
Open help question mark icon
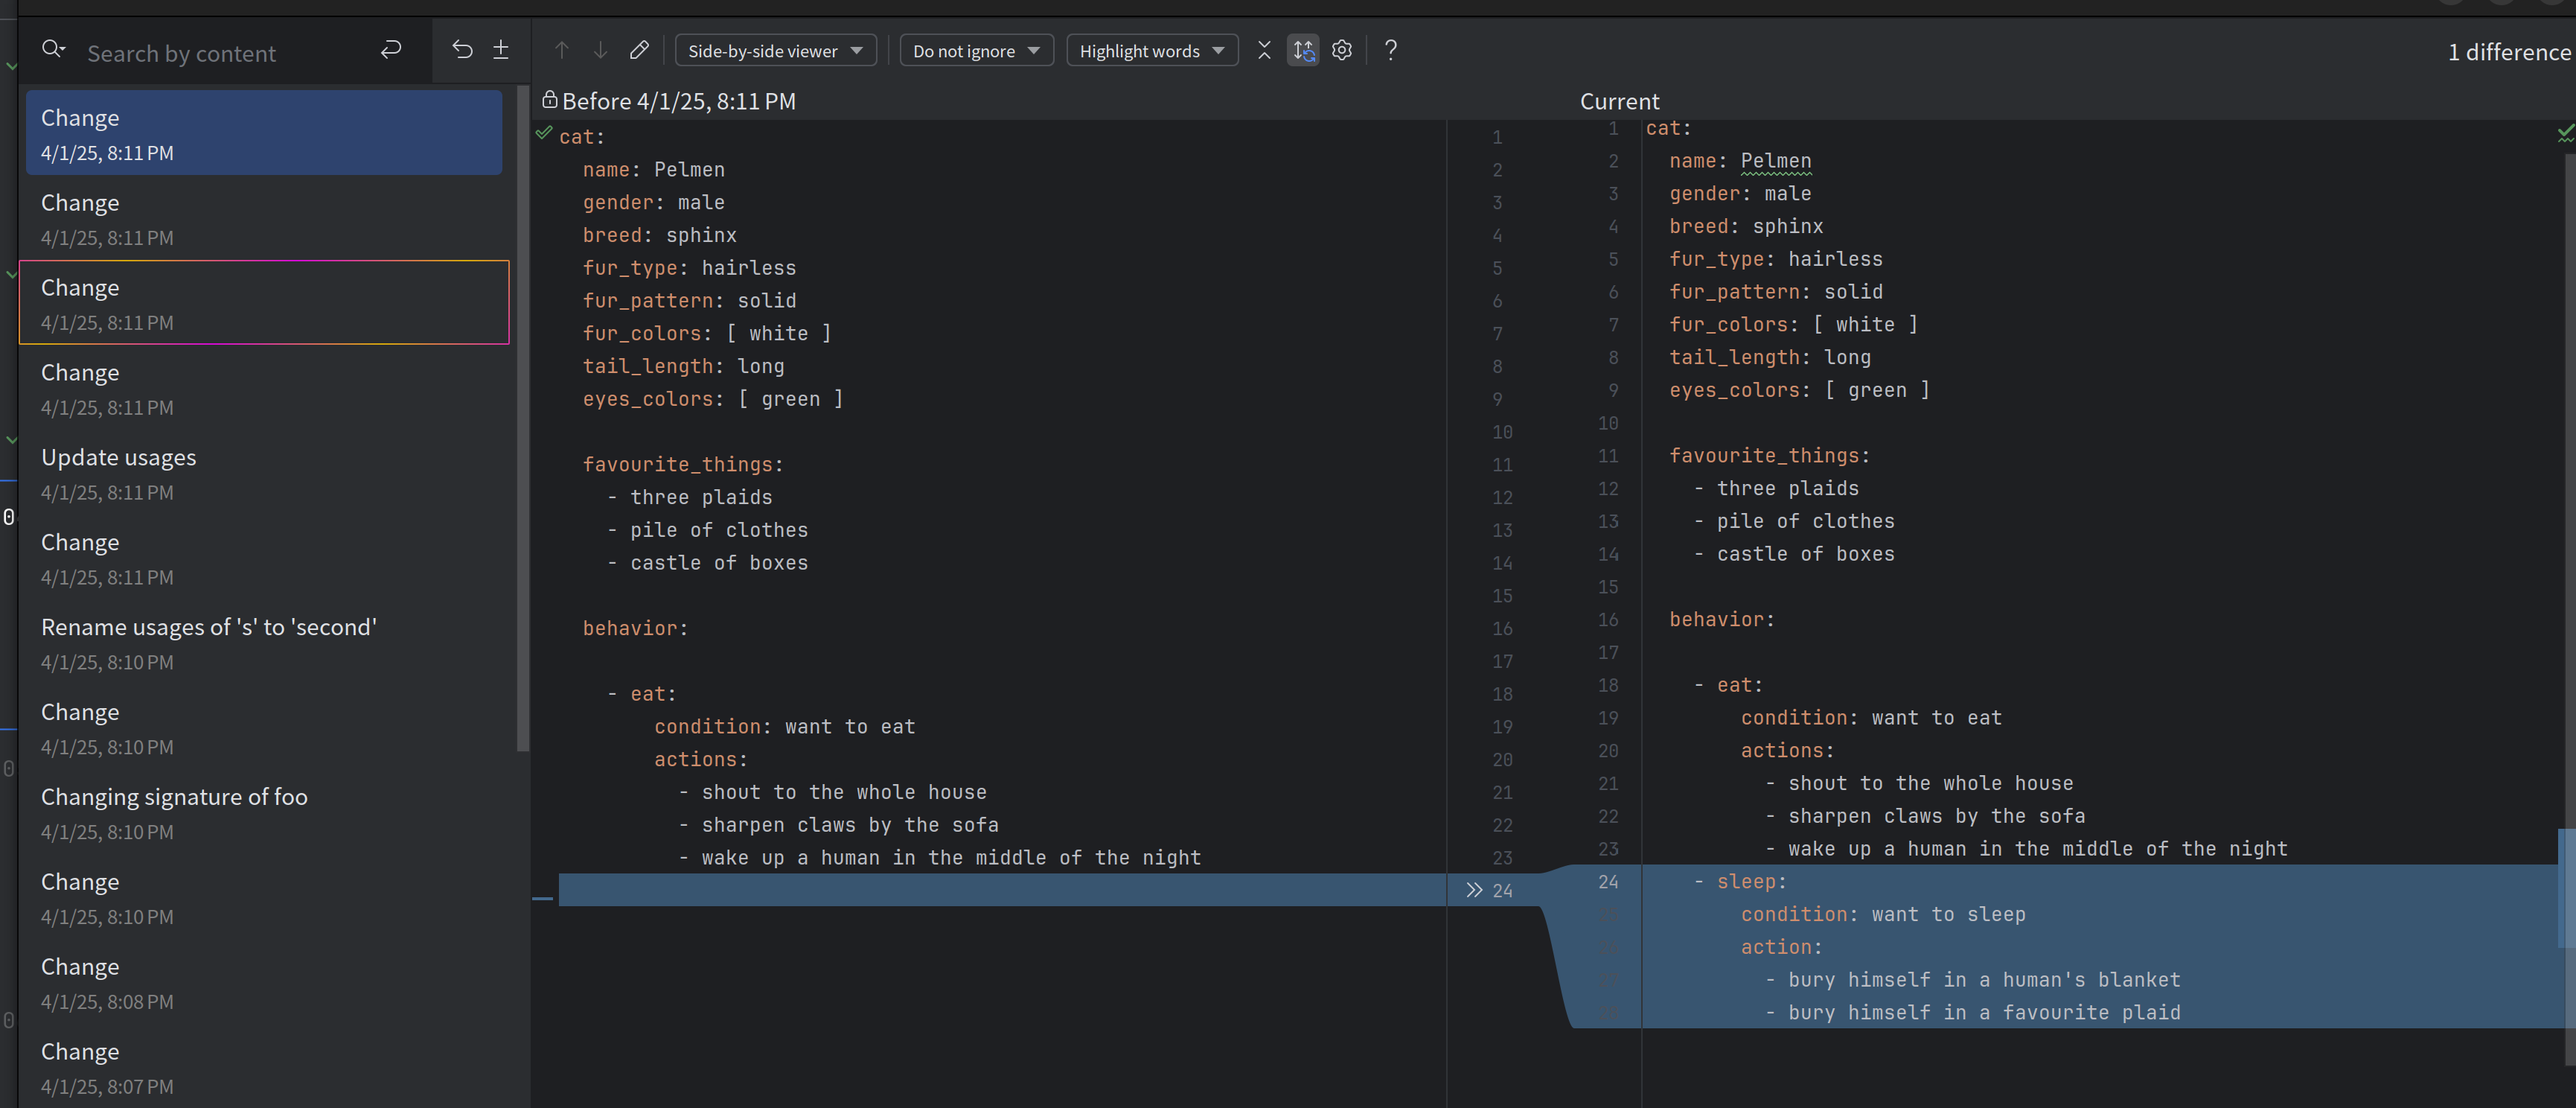[1390, 50]
